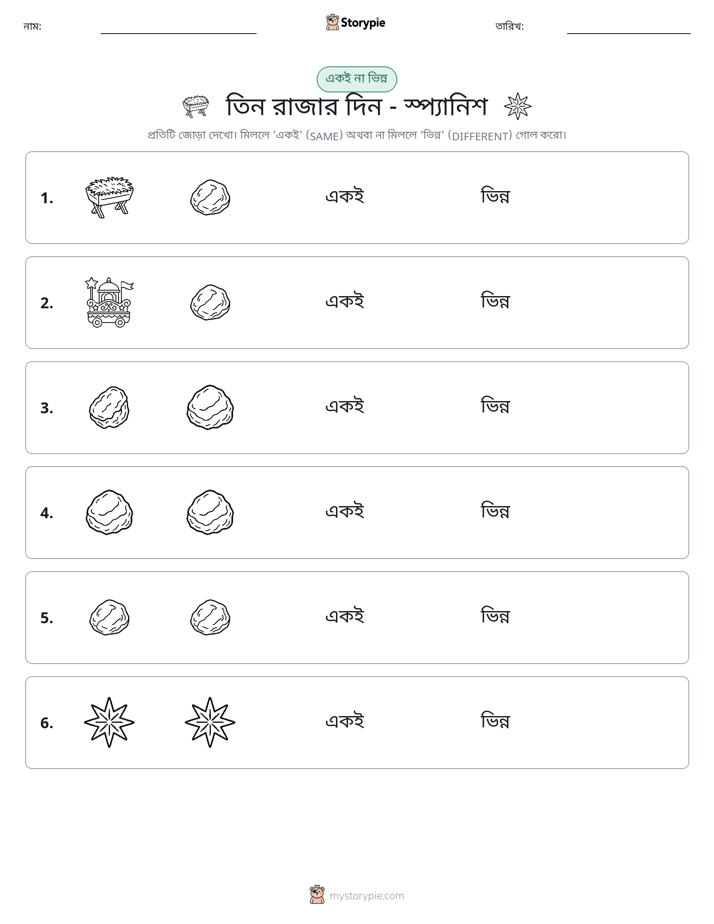The width and height of the screenshot is (714, 924).
Task: Click the first coal lump in row 3
Action: [109, 407]
